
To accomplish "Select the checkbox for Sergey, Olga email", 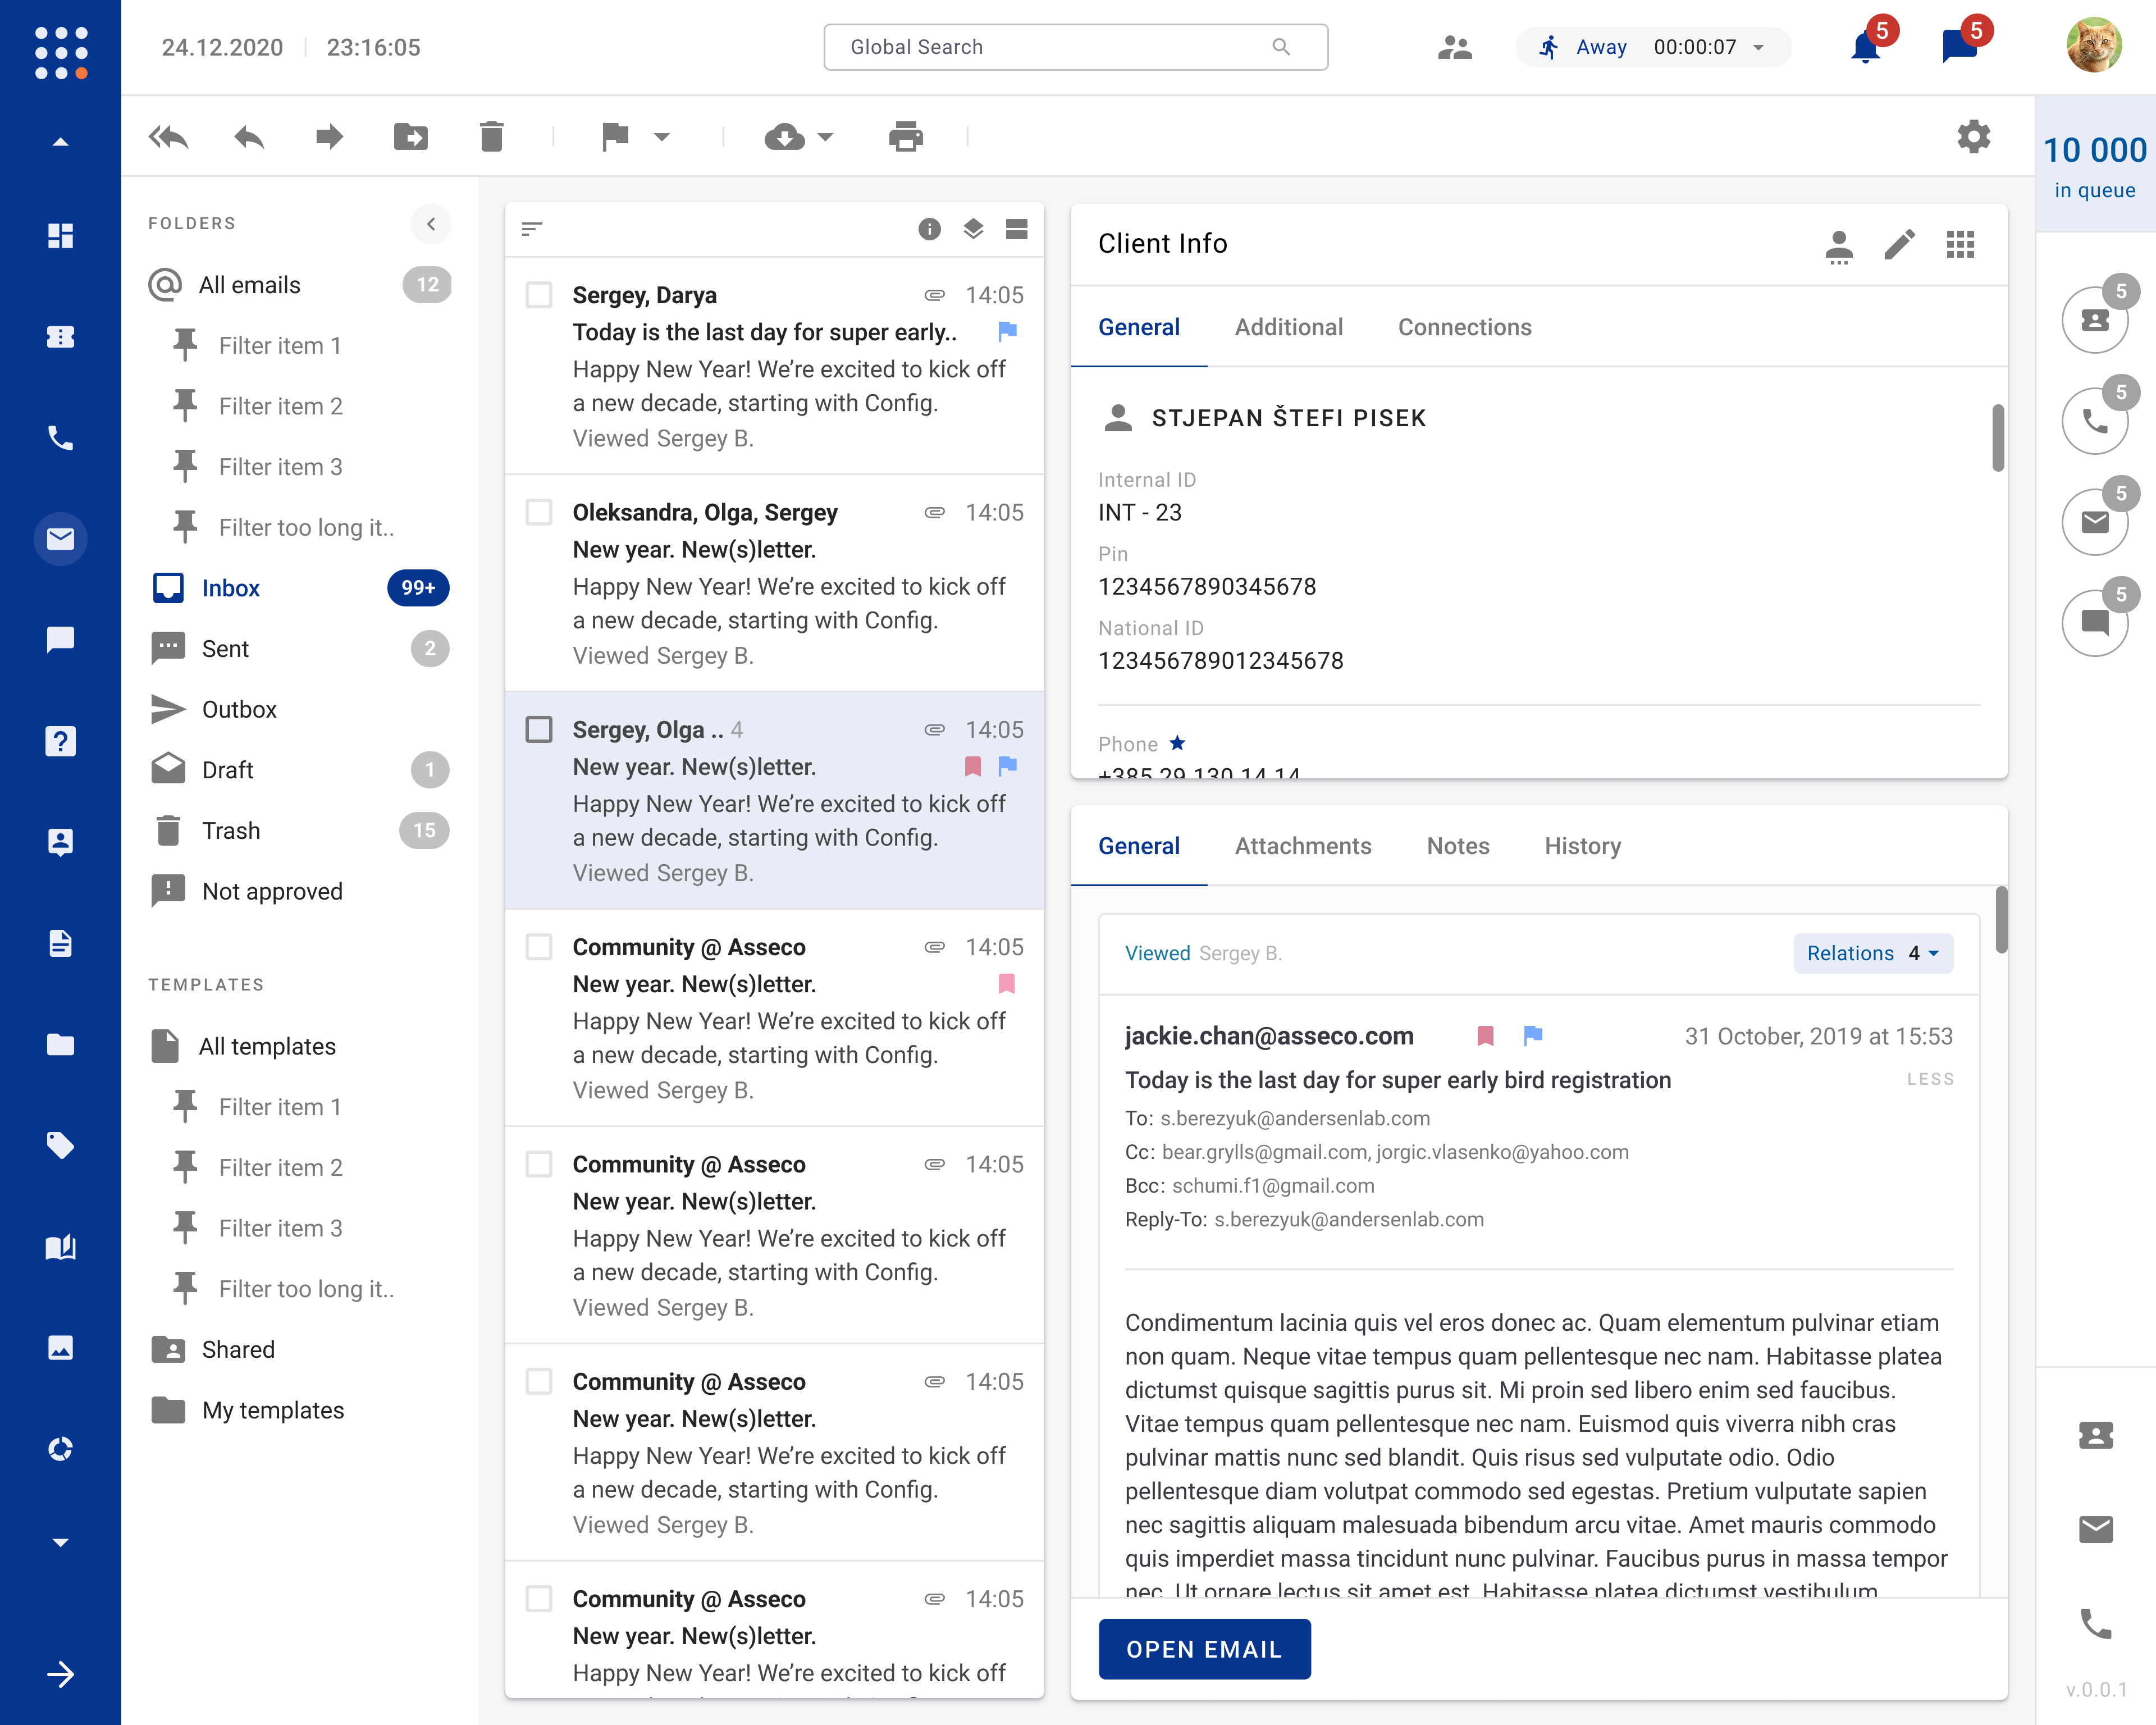I will tap(539, 729).
